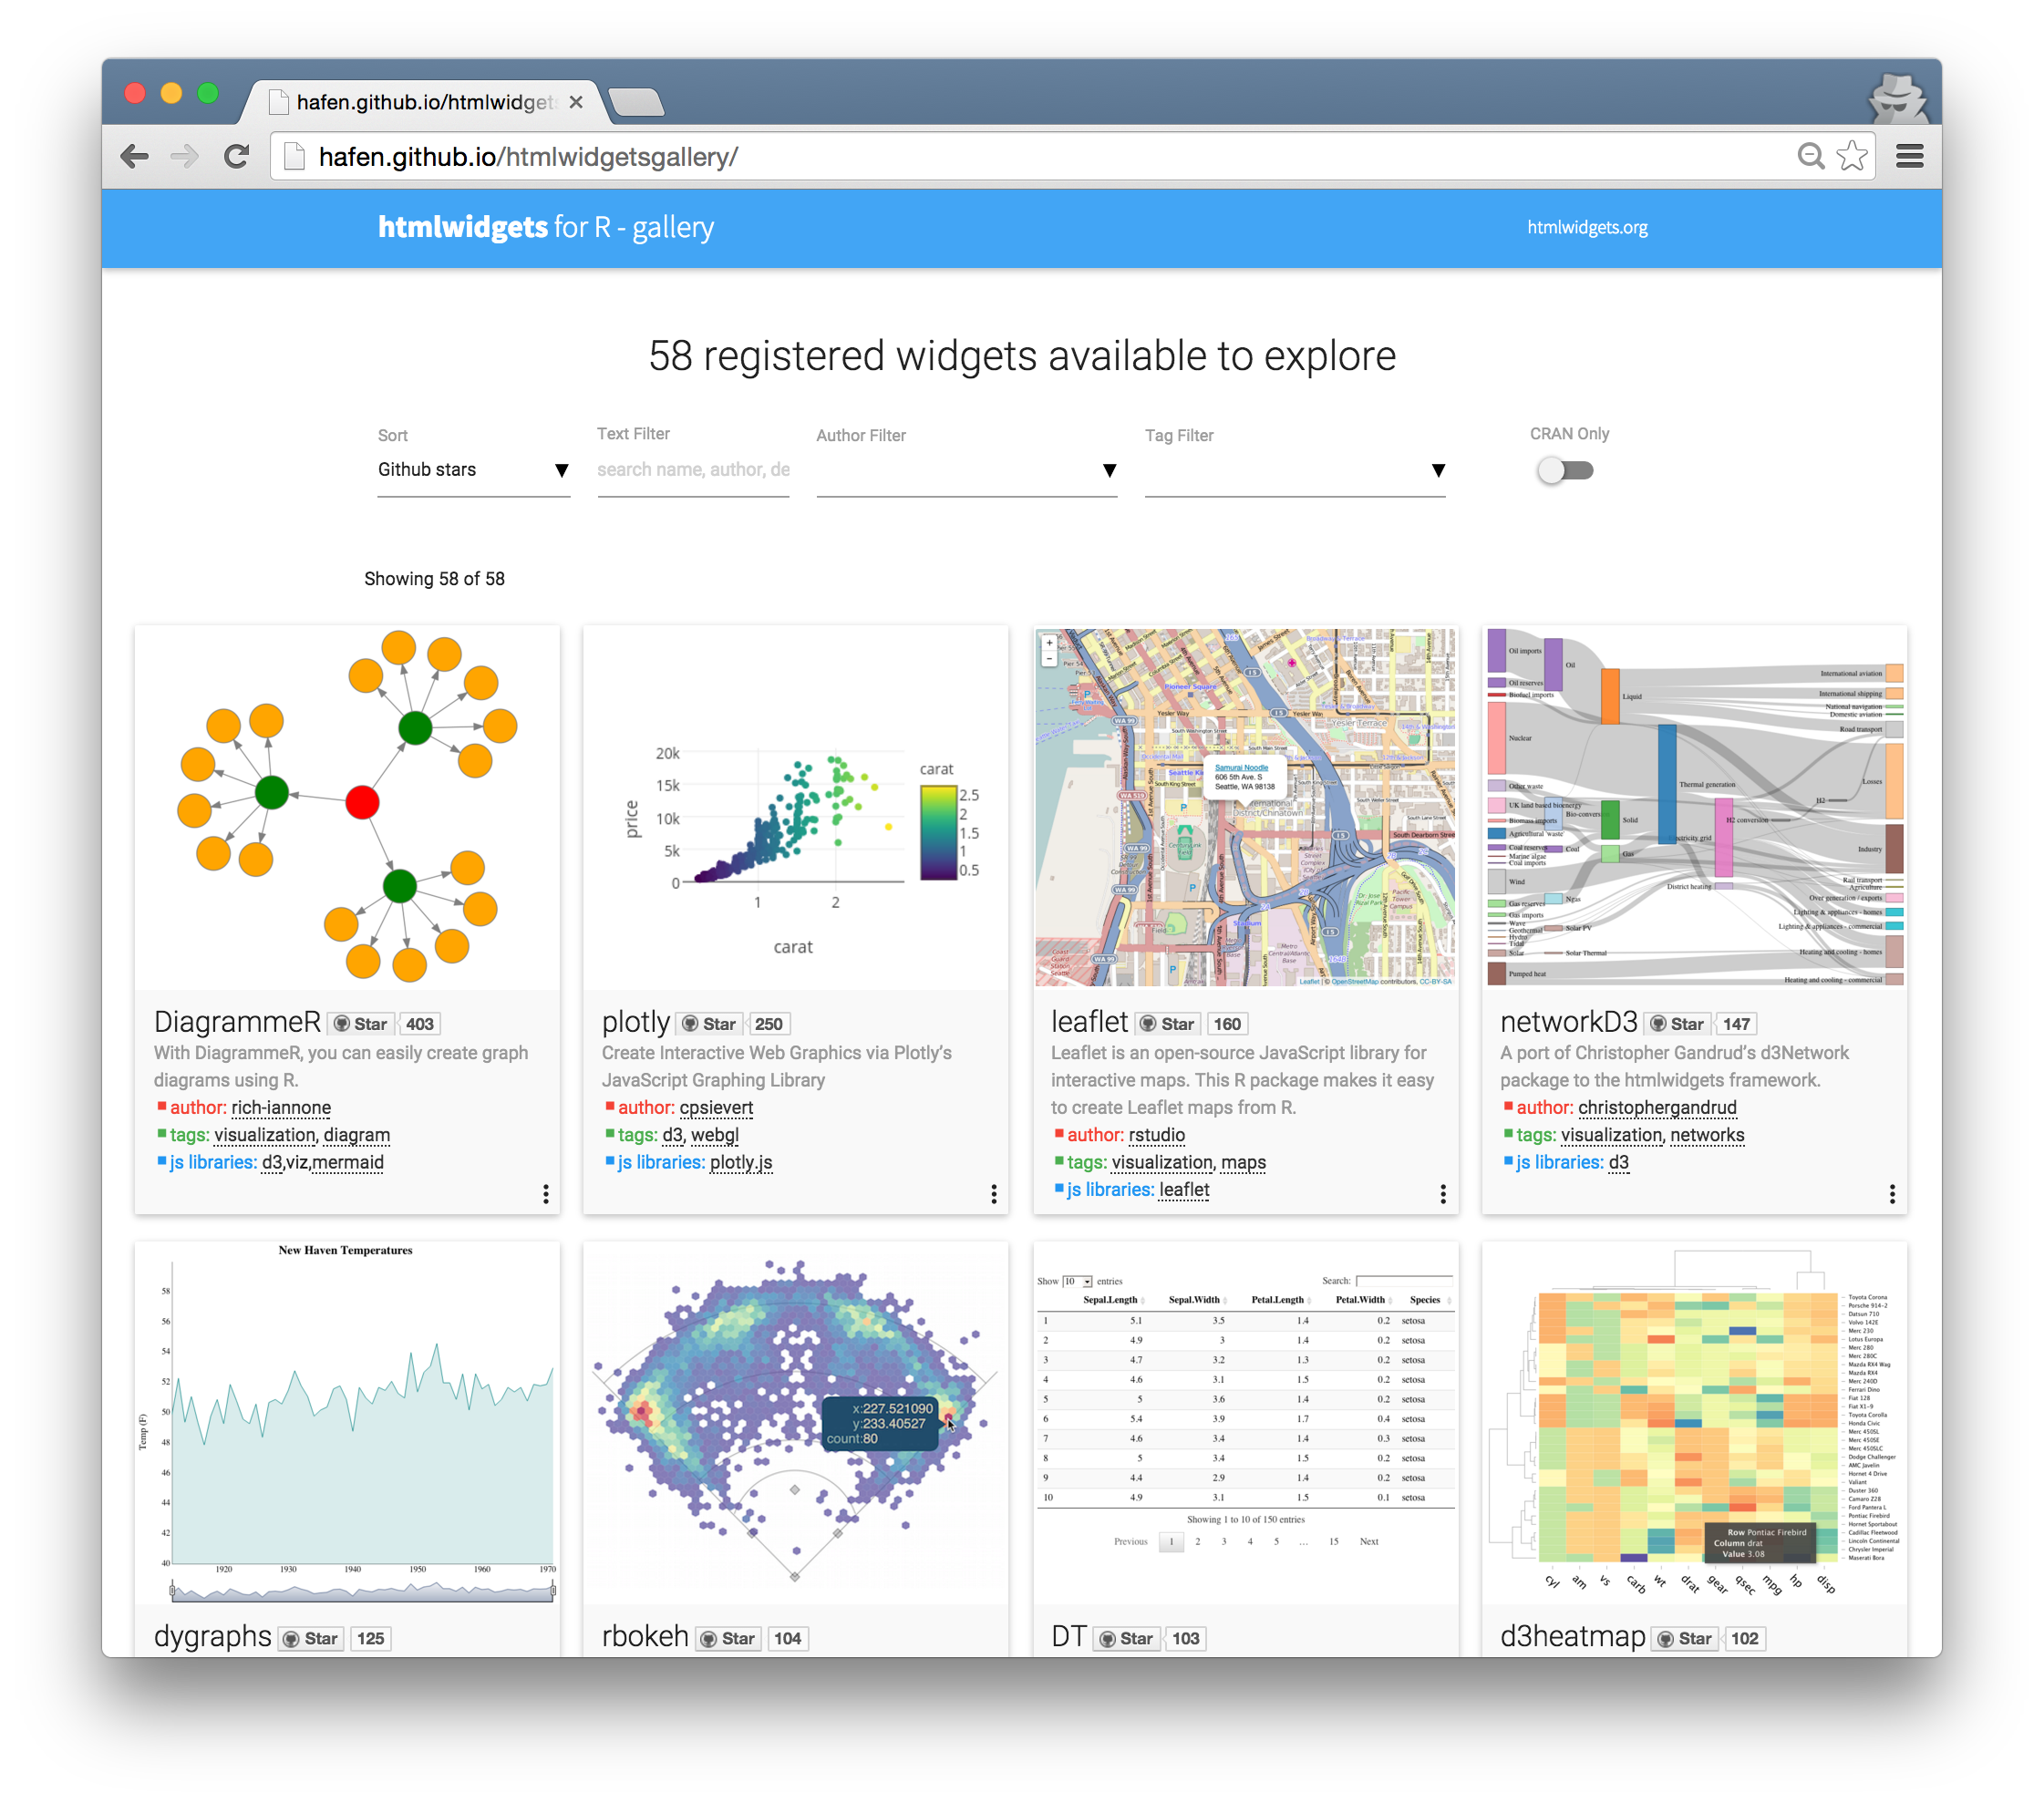Open the Sort dropdown showing Github stars
Image resolution: width=2044 pixels, height=1803 pixels.
(474, 469)
